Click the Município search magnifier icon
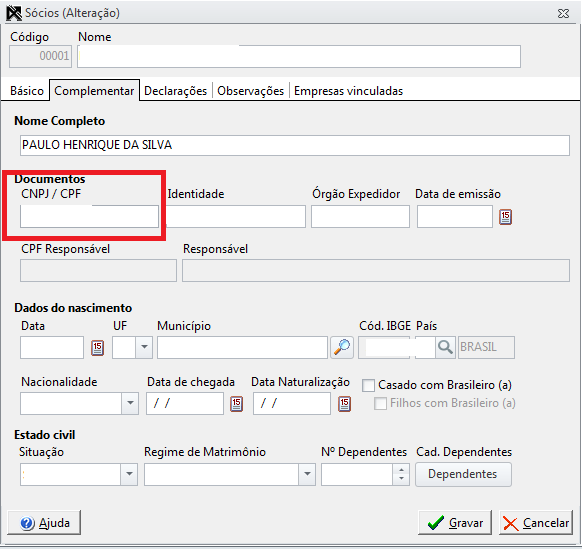Screen dimensions: 583x549 pyautogui.click(x=342, y=348)
